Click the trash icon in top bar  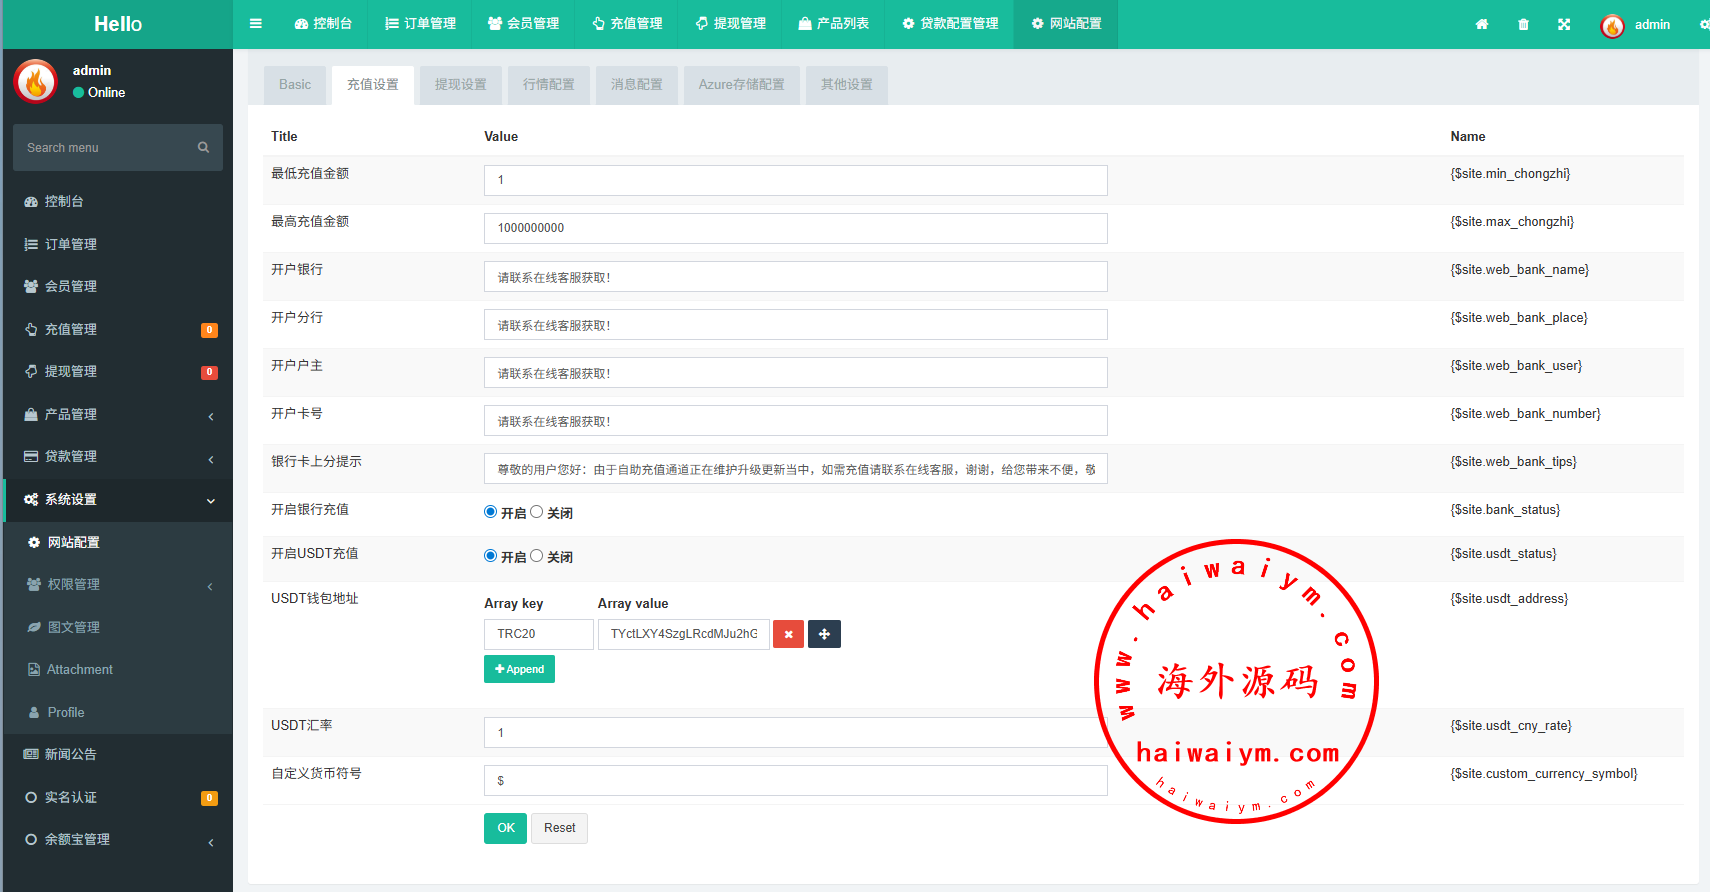[x=1523, y=24]
